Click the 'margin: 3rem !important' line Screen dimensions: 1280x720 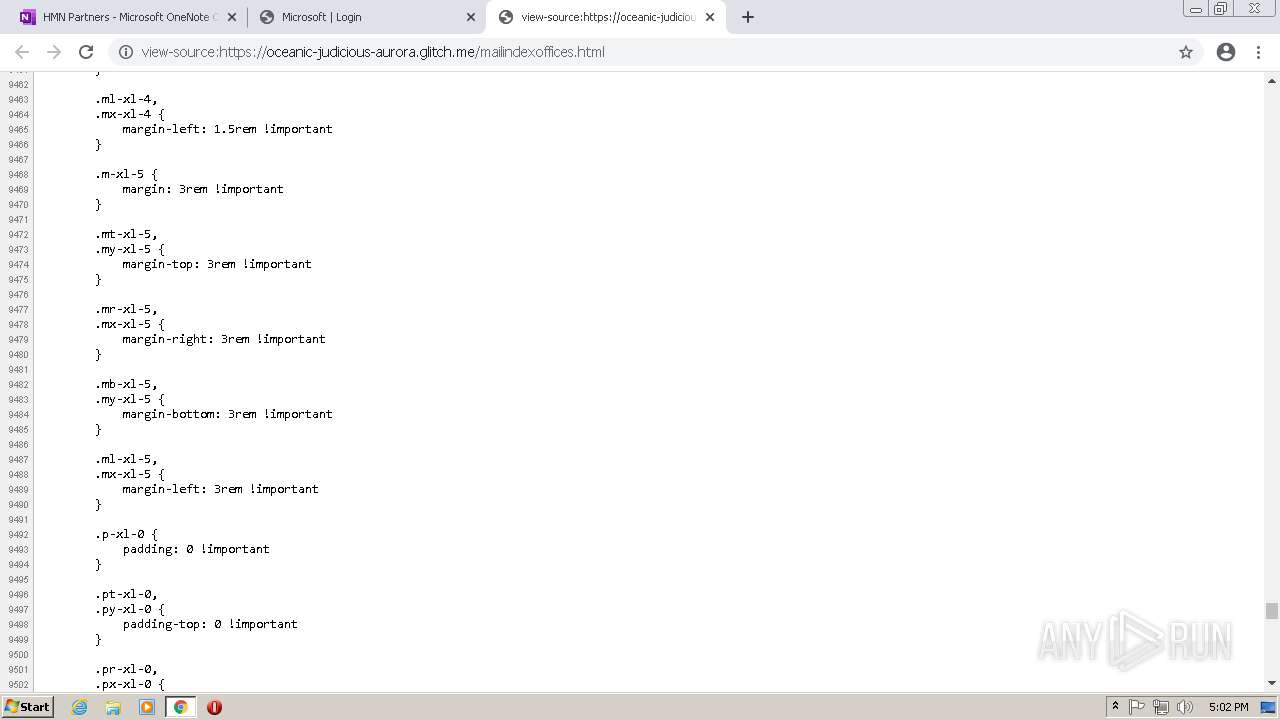tap(203, 189)
